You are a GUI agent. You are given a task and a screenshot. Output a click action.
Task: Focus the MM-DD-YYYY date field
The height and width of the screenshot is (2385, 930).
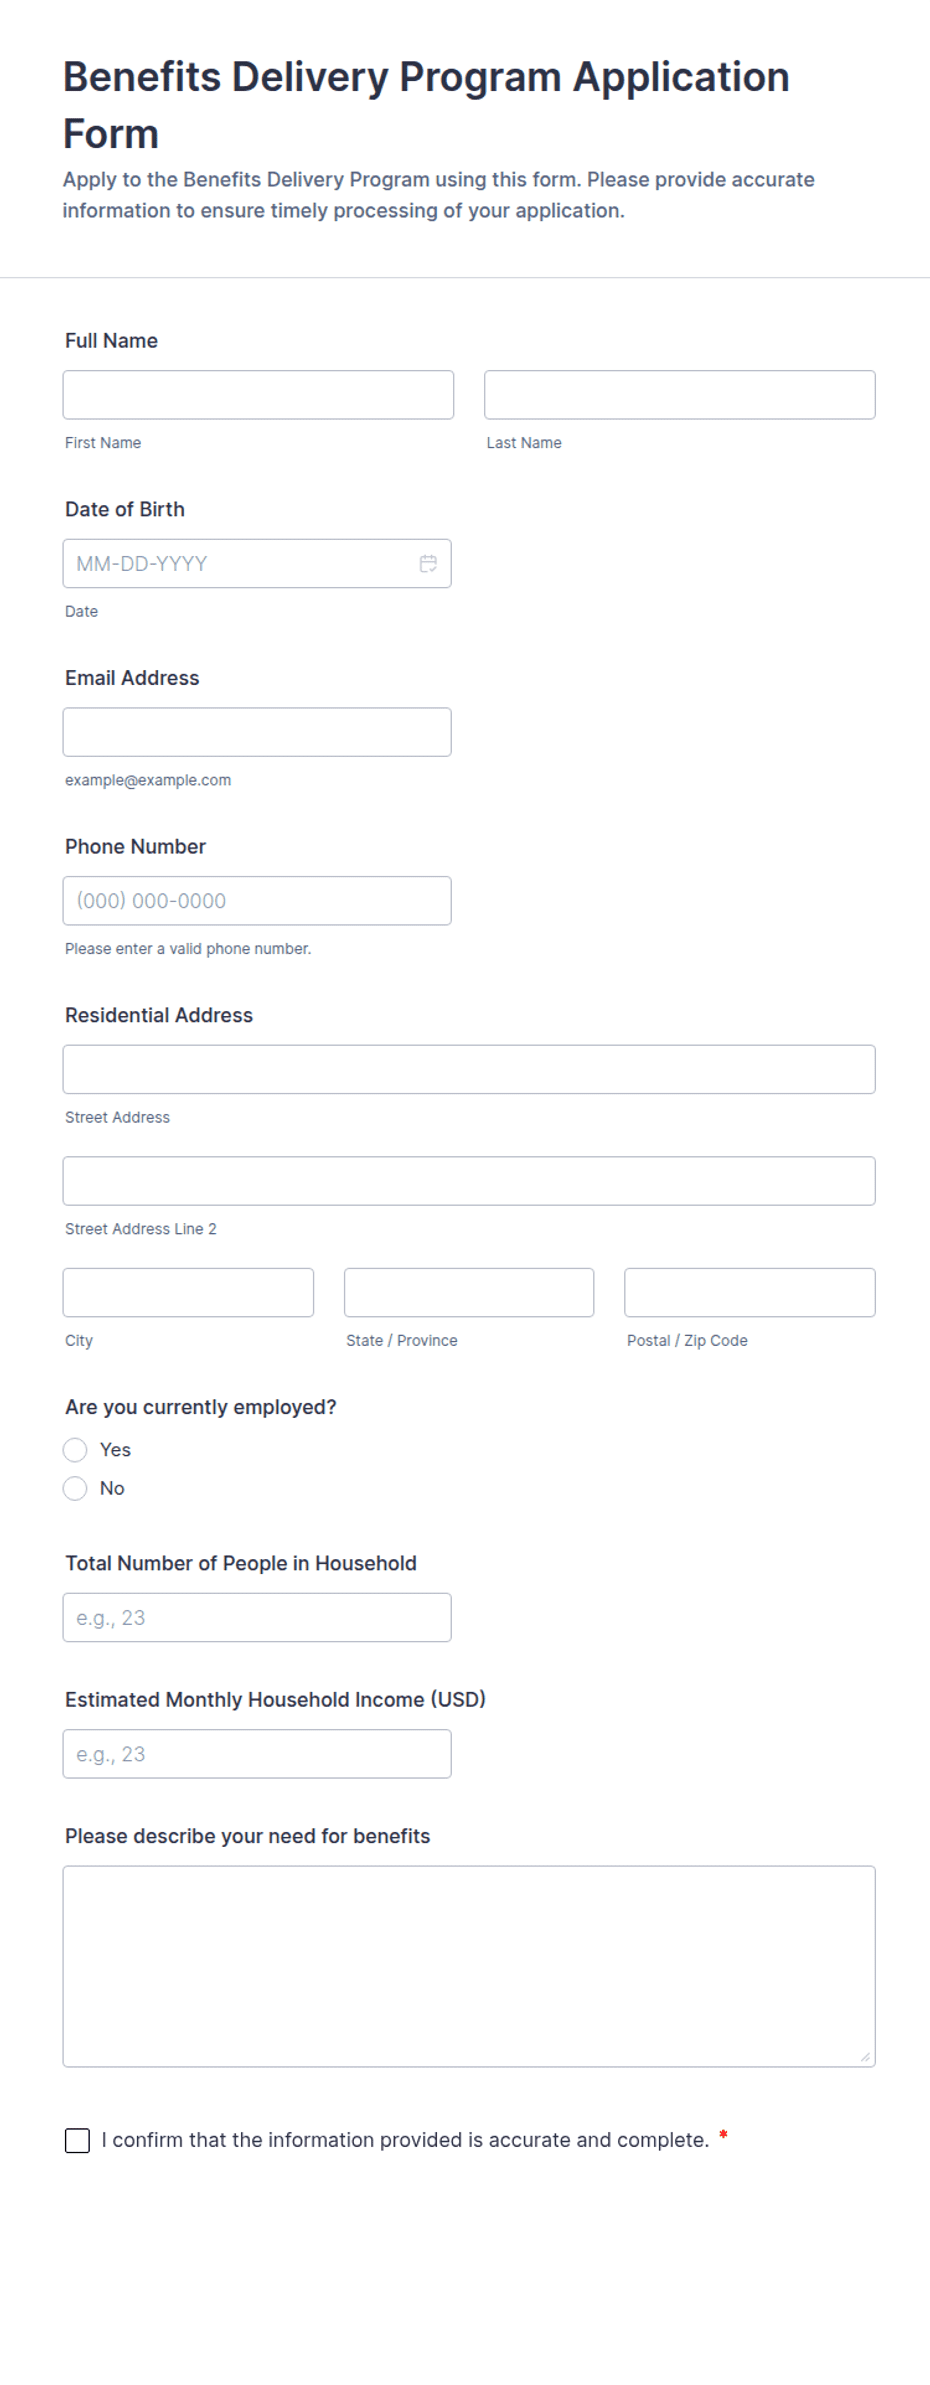[257, 564]
